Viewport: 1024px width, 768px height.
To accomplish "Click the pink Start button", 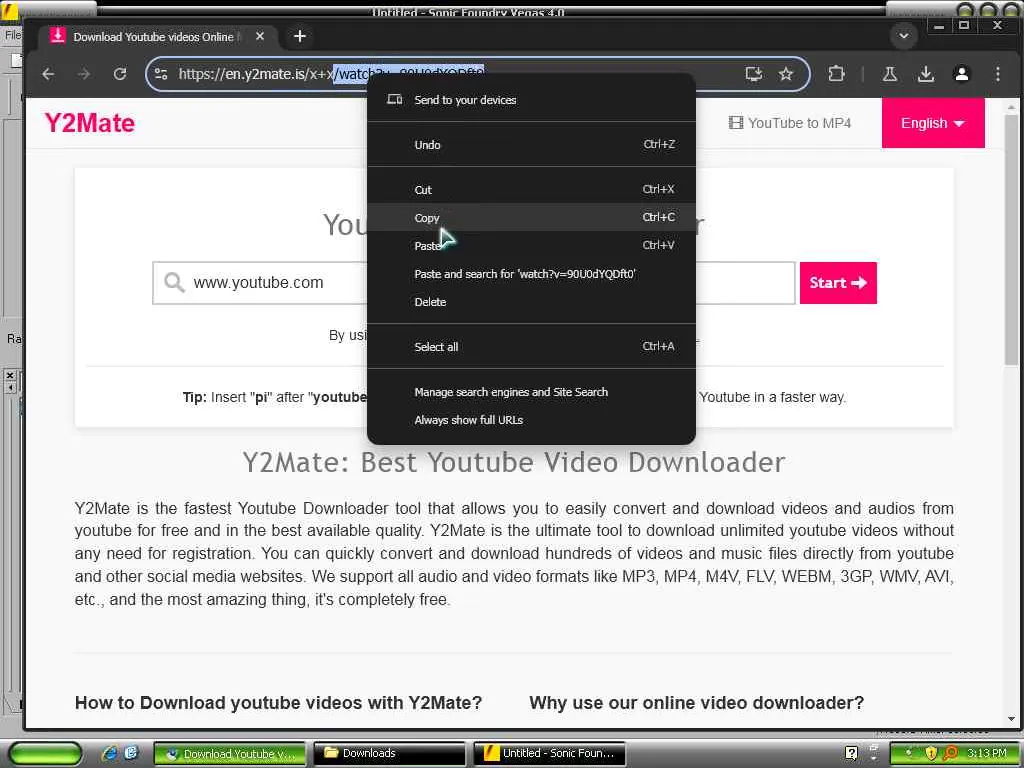I will coord(838,283).
